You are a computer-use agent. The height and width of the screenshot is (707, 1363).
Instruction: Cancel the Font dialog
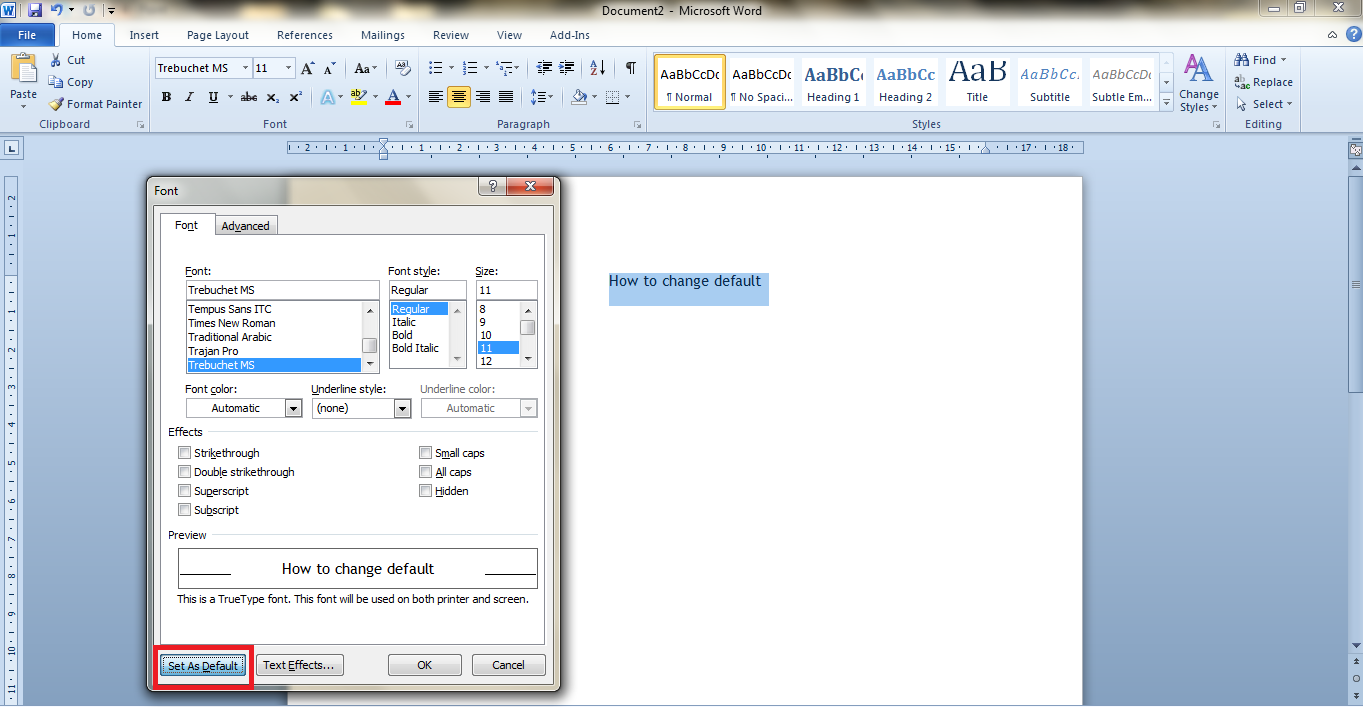508,665
